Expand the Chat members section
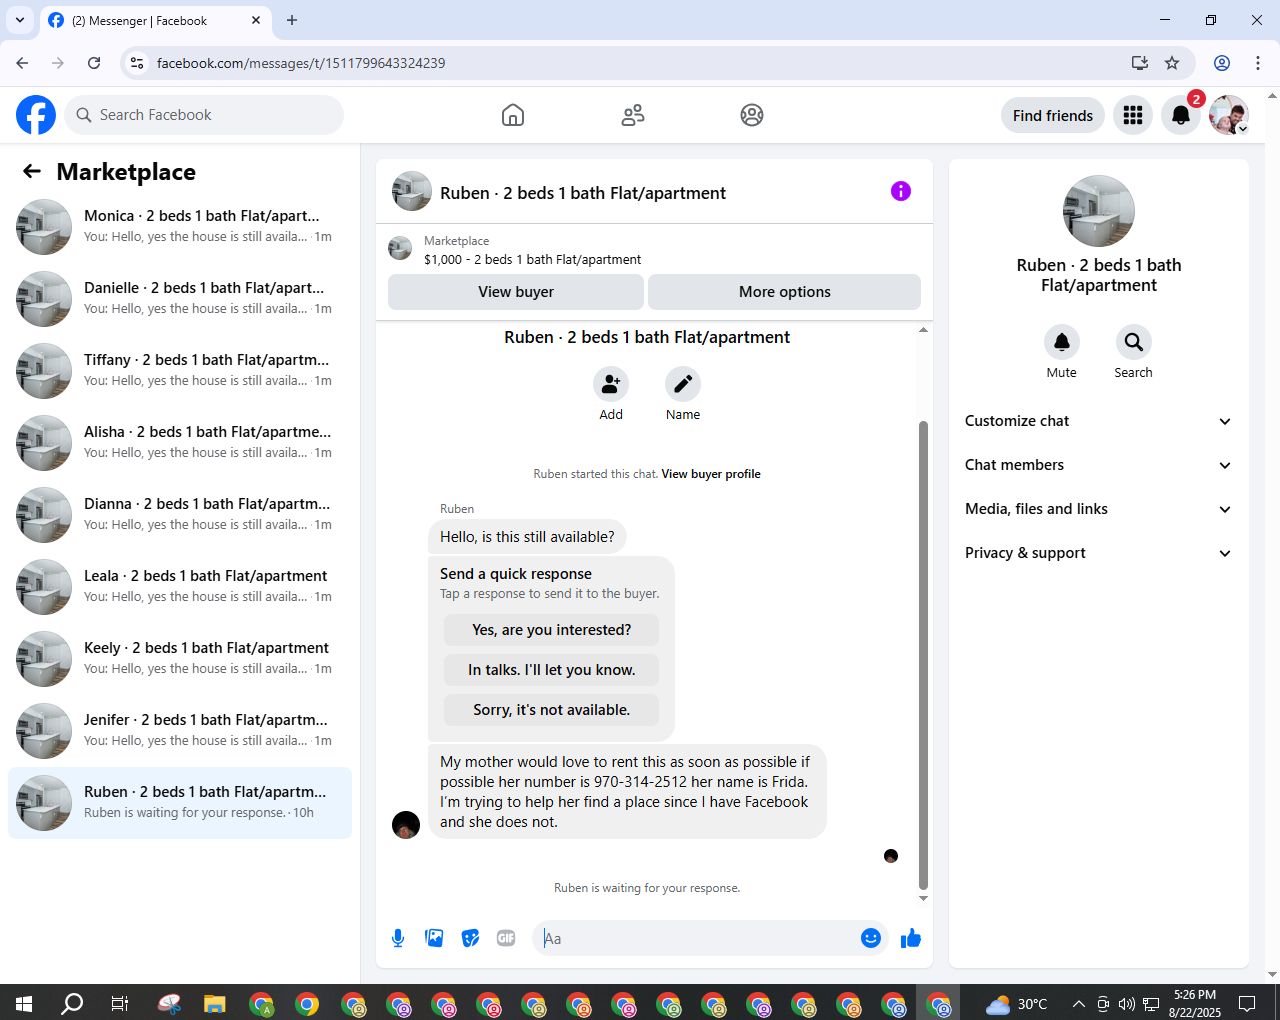This screenshot has width=1280, height=1020. (x=1099, y=465)
